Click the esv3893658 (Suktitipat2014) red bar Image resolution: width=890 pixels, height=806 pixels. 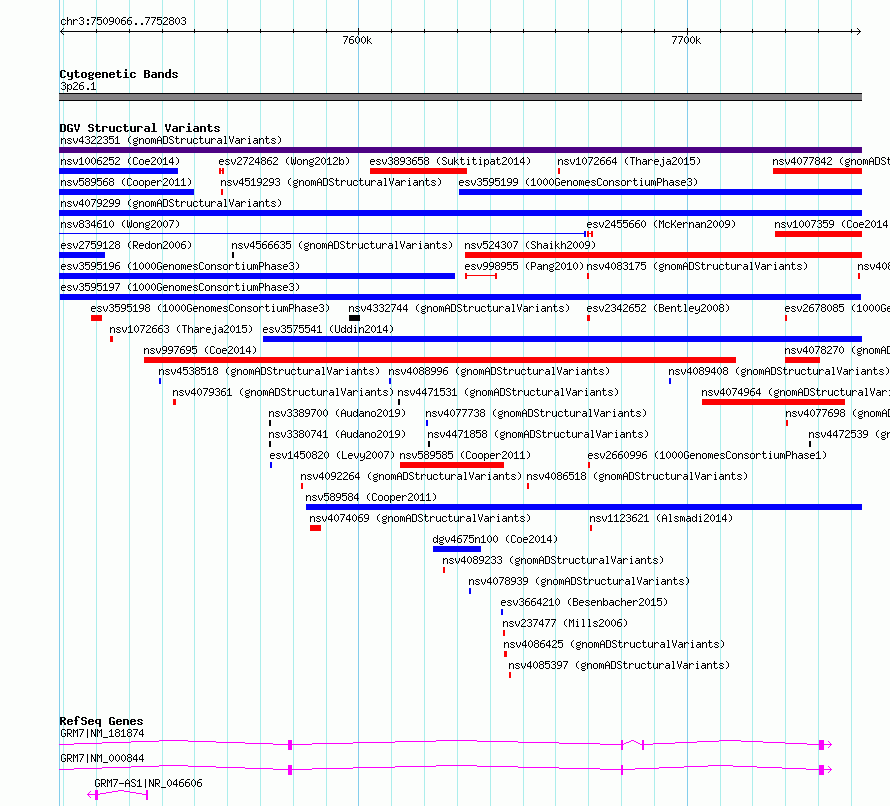pos(418,171)
